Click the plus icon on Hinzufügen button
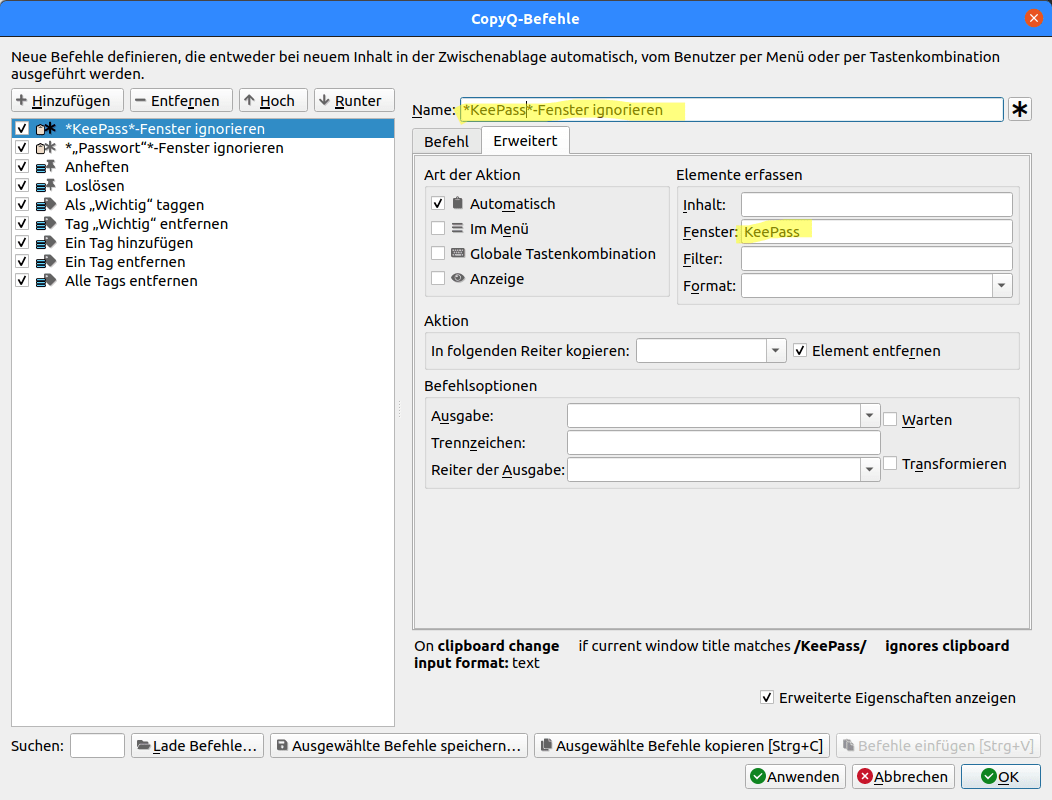Screen dimensions: 1052x800 22,99
